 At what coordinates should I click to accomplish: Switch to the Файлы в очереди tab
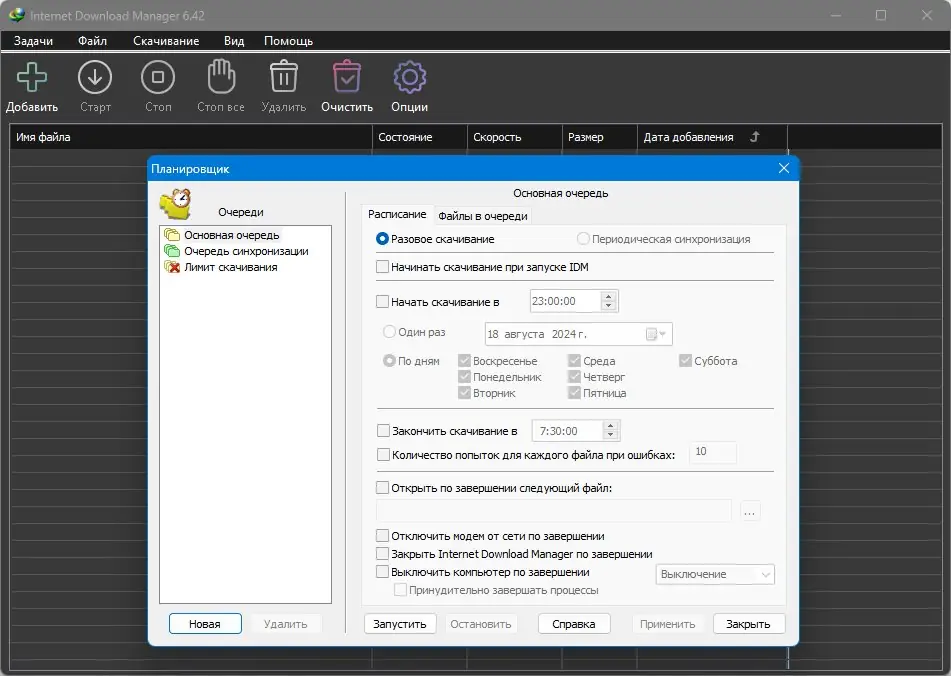click(x=483, y=216)
